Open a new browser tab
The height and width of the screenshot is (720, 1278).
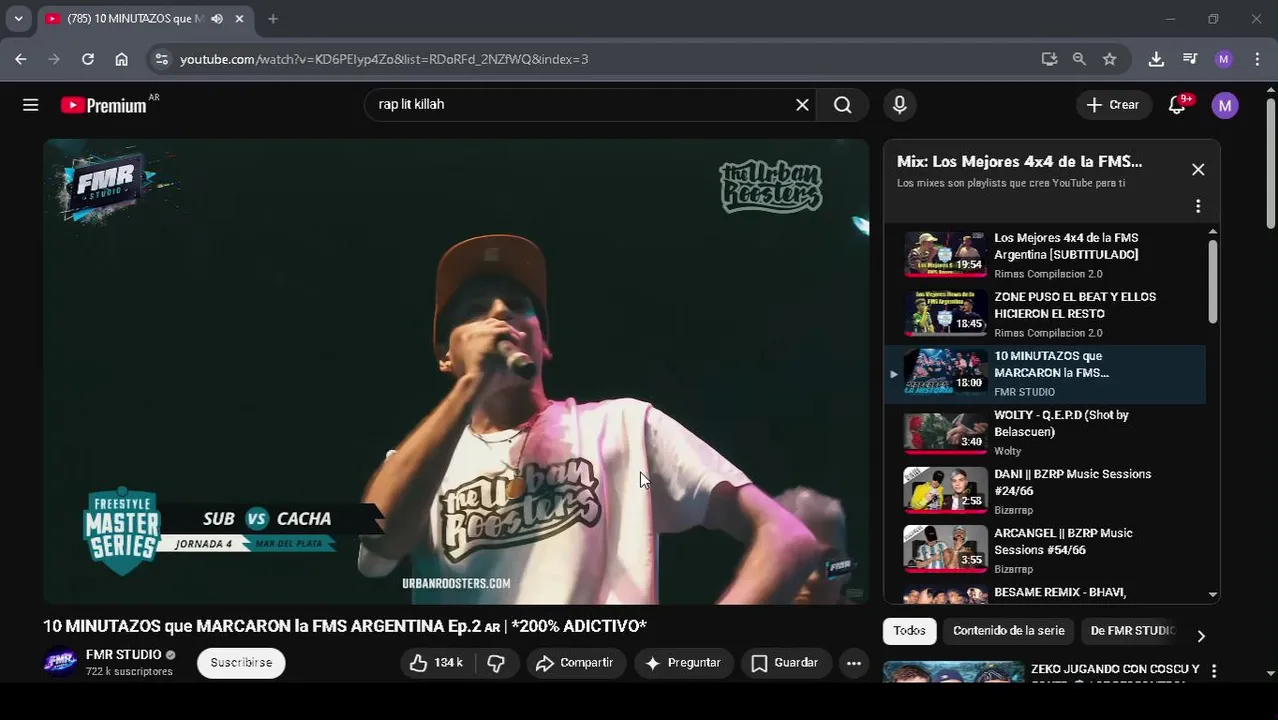click(x=273, y=19)
